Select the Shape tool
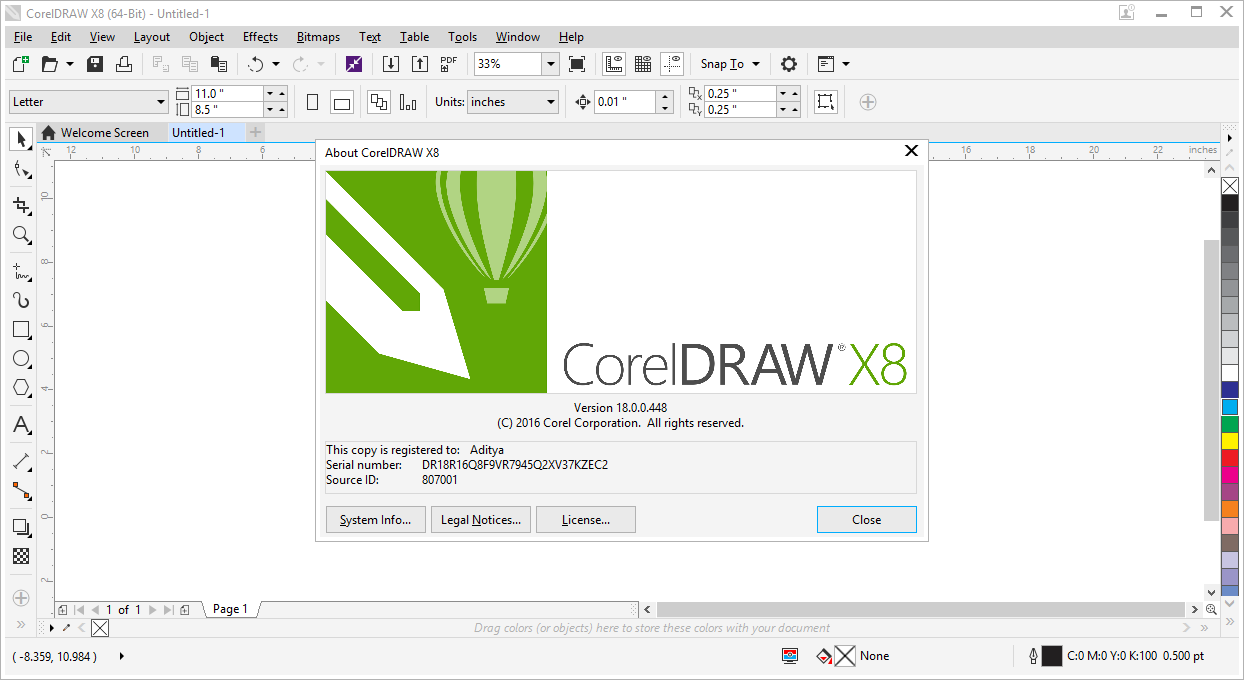The height and width of the screenshot is (680, 1244). (21, 169)
